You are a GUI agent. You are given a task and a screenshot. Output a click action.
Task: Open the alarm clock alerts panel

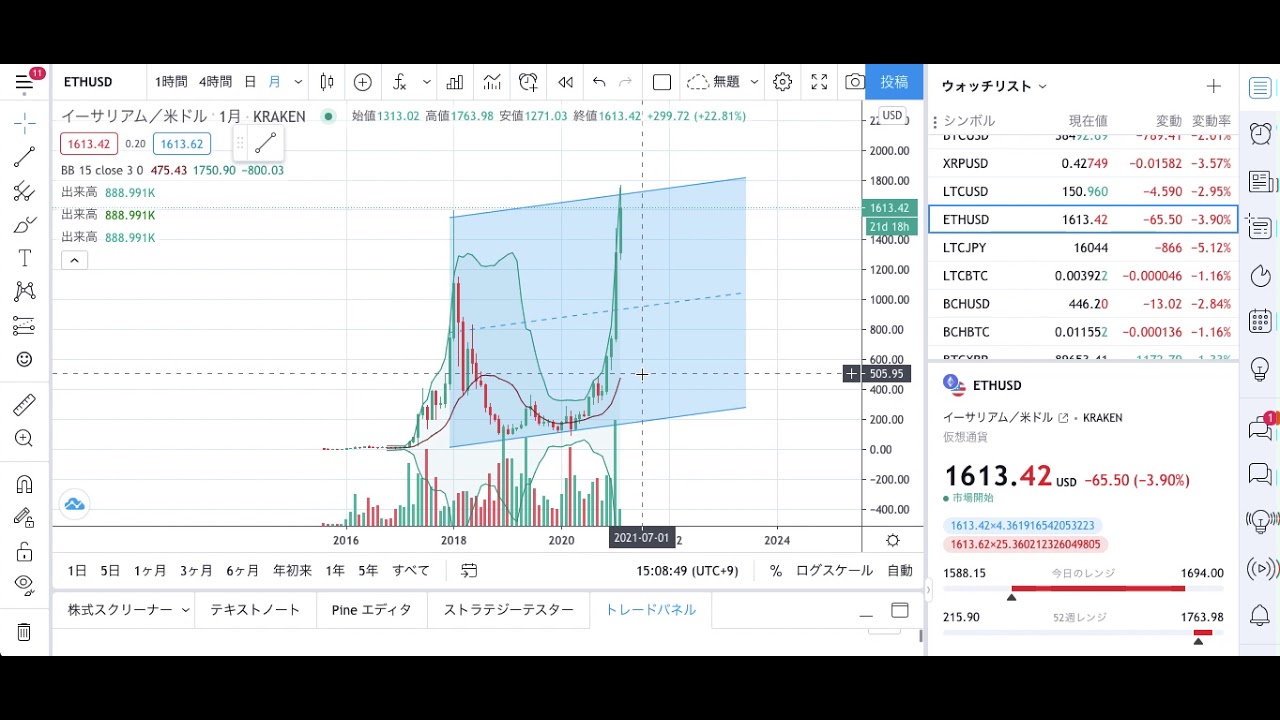point(1260,134)
